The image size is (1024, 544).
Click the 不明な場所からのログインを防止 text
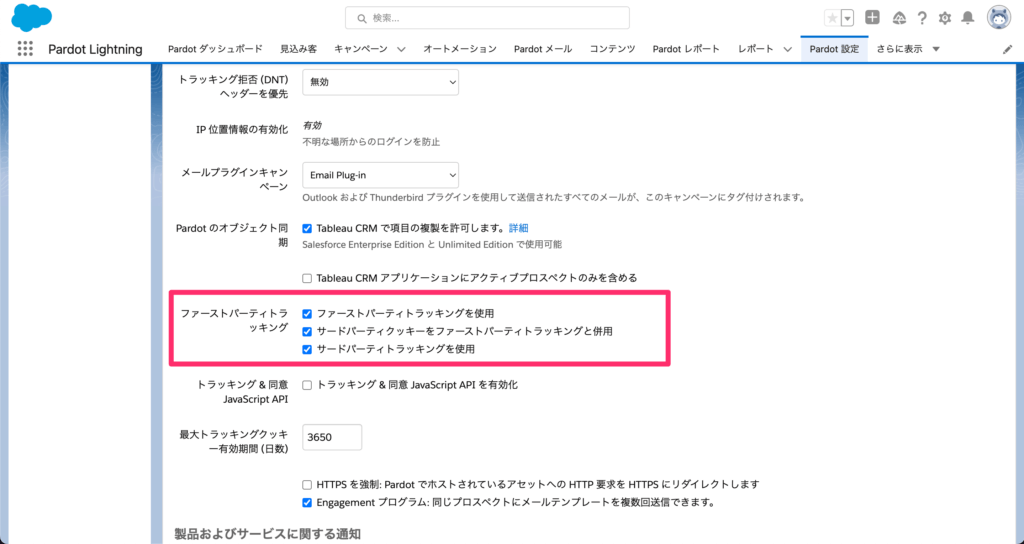371,142
